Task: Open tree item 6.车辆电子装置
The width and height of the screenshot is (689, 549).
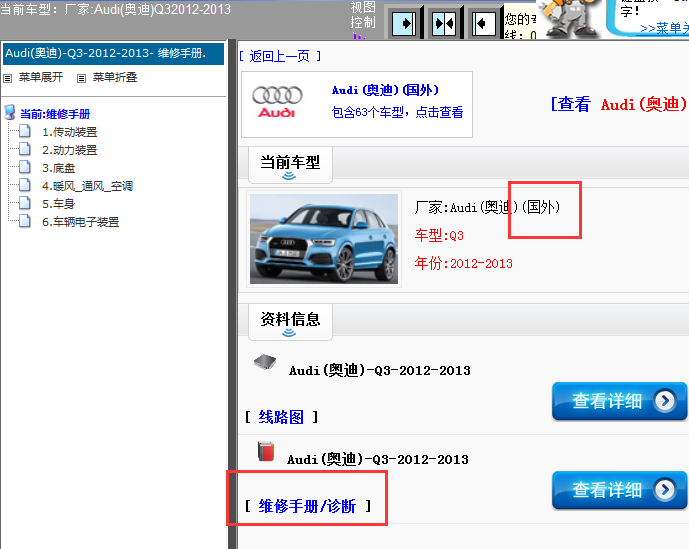Action: coord(80,222)
